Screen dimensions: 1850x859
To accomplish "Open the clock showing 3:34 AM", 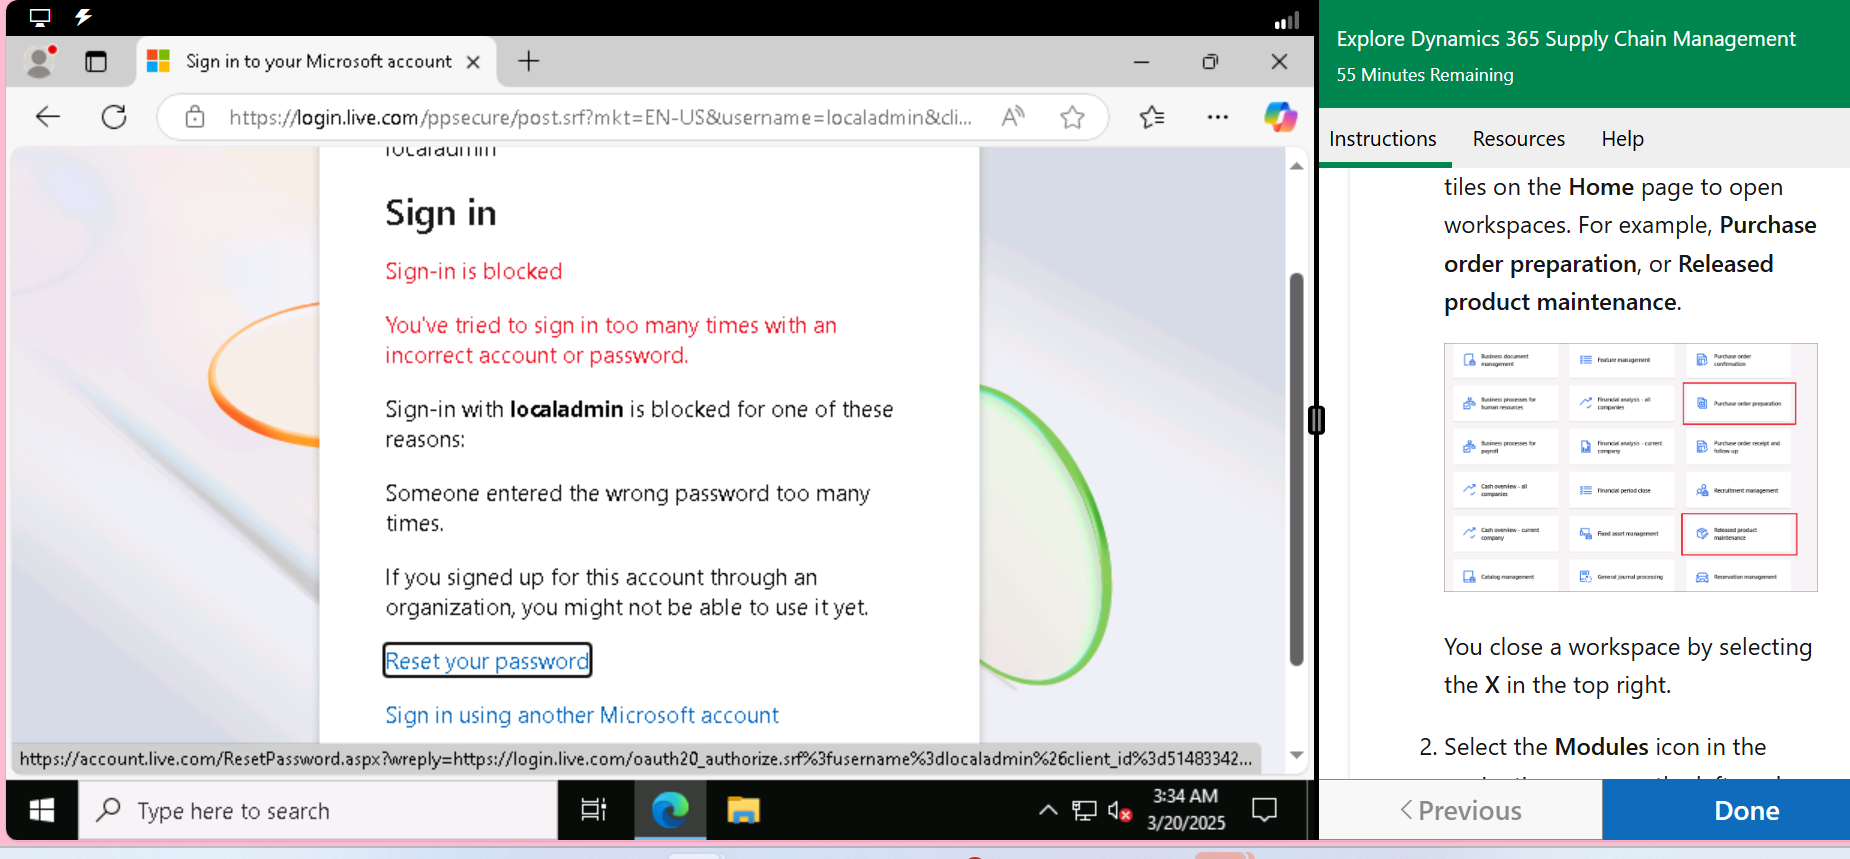I will coord(1186,809).
